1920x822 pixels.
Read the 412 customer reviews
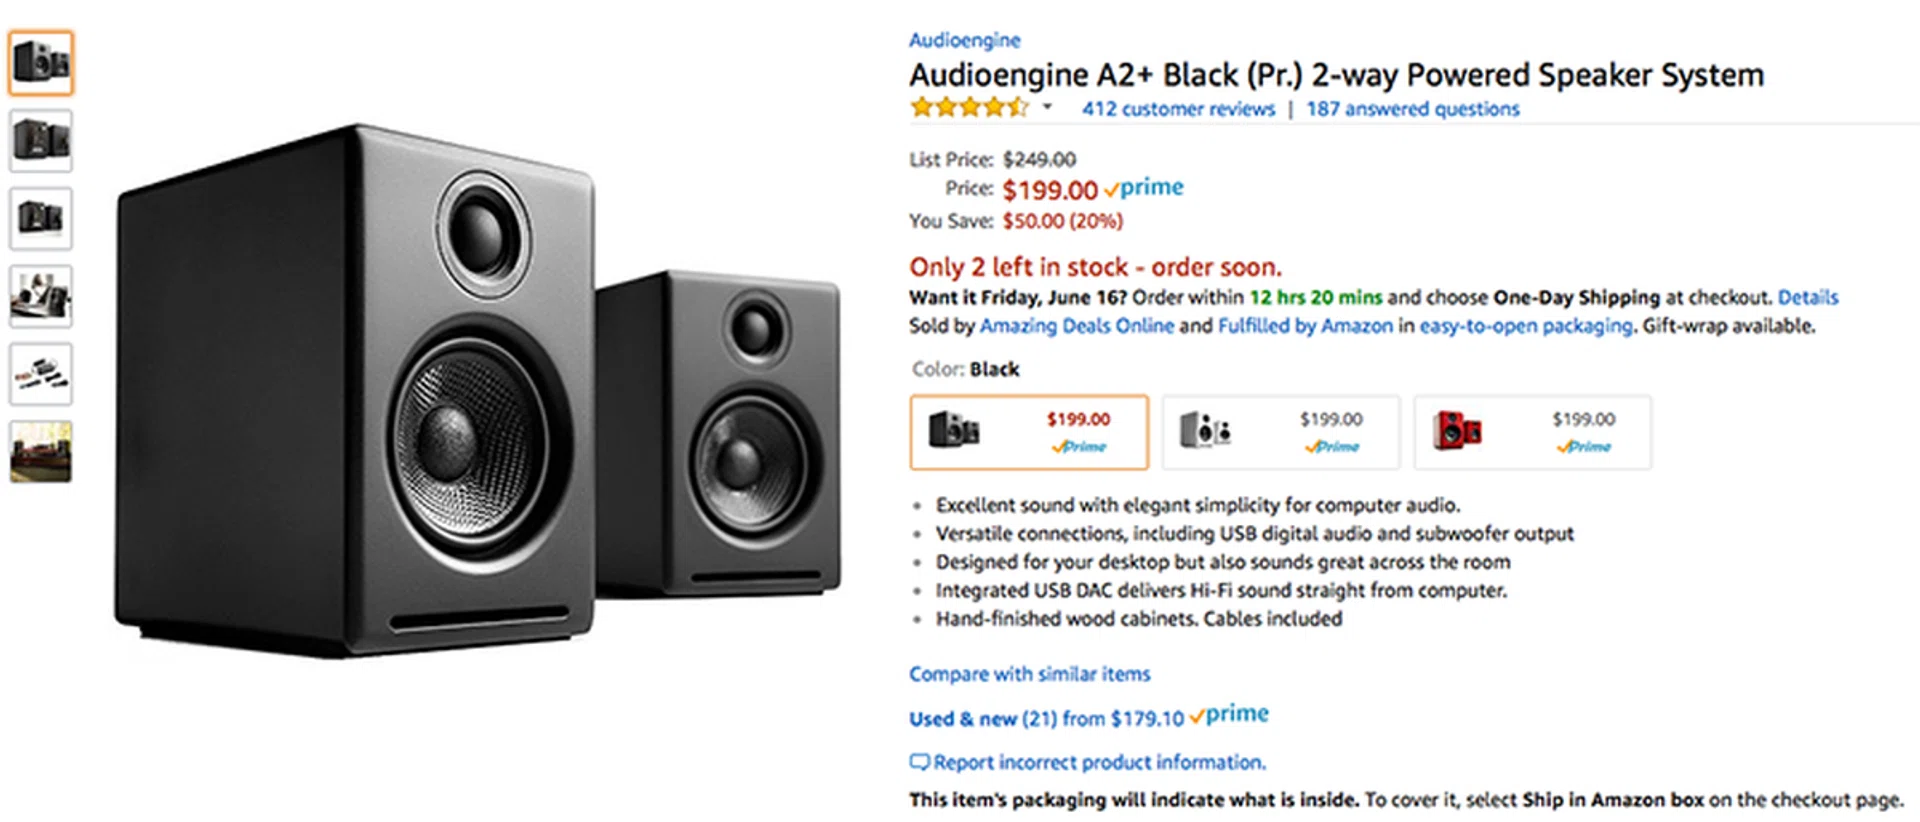click(x=1178, y=109)
